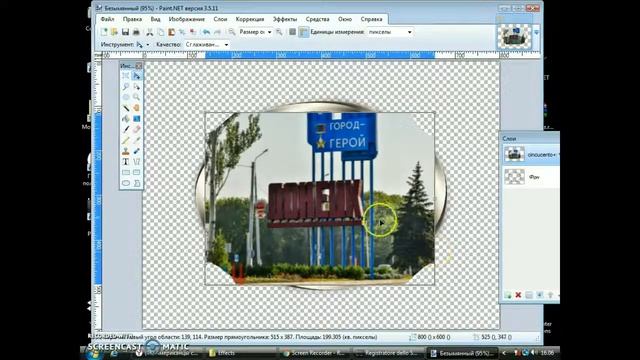Select the Recolor tool
Image resolution: width=640 pixels, height=360 pixels.
[x=136, y=151]
